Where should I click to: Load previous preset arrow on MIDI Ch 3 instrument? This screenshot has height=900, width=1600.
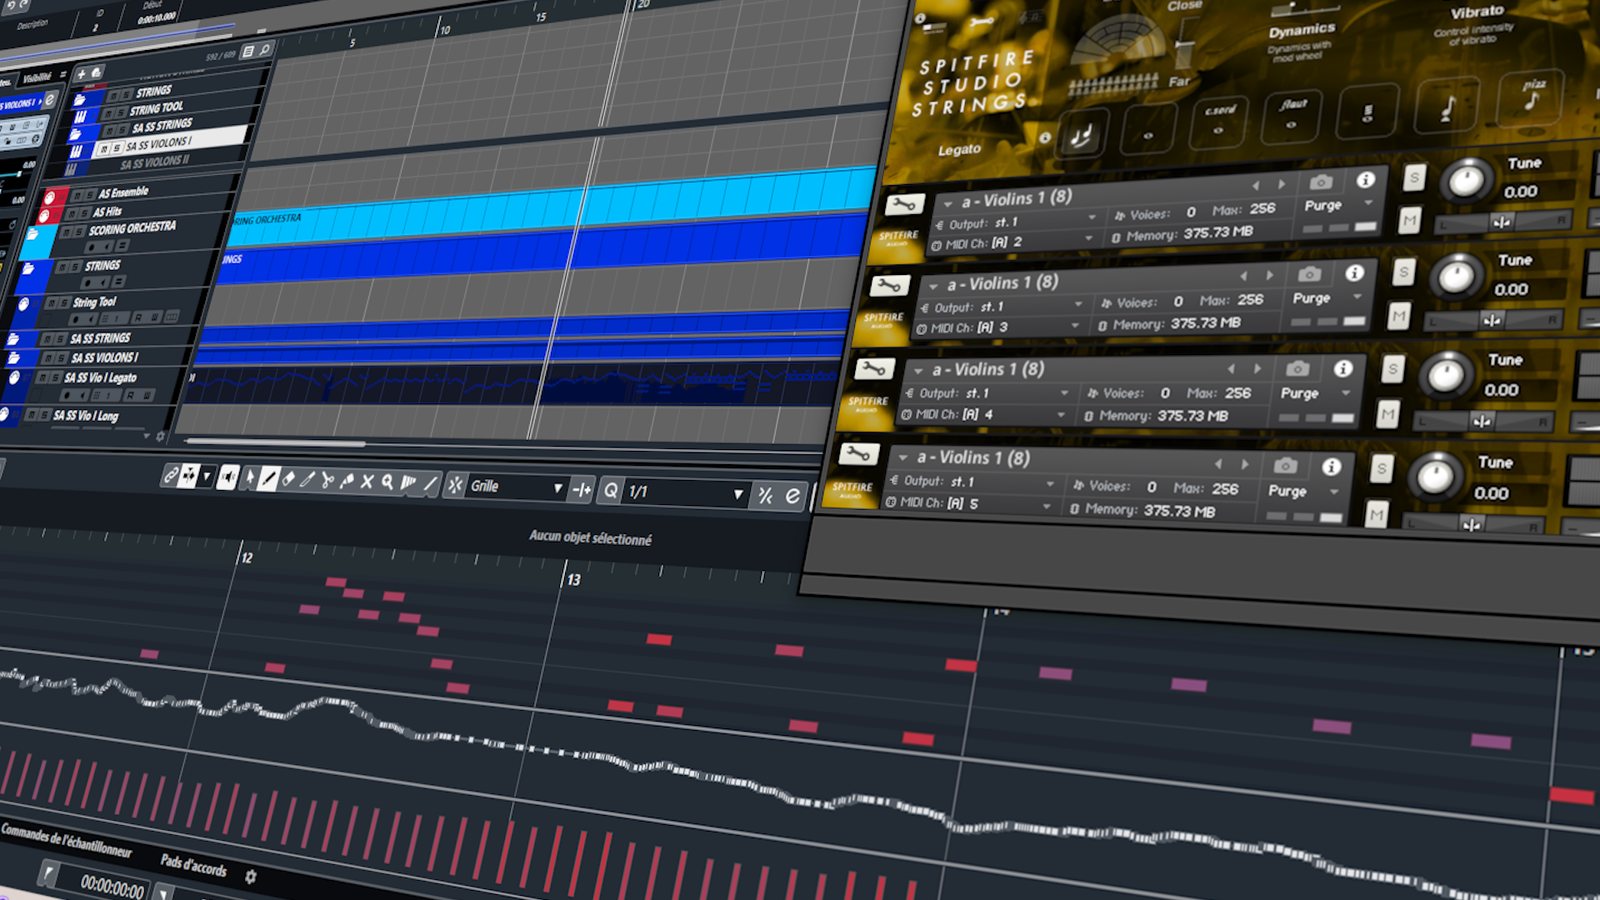click(1244, 276)
